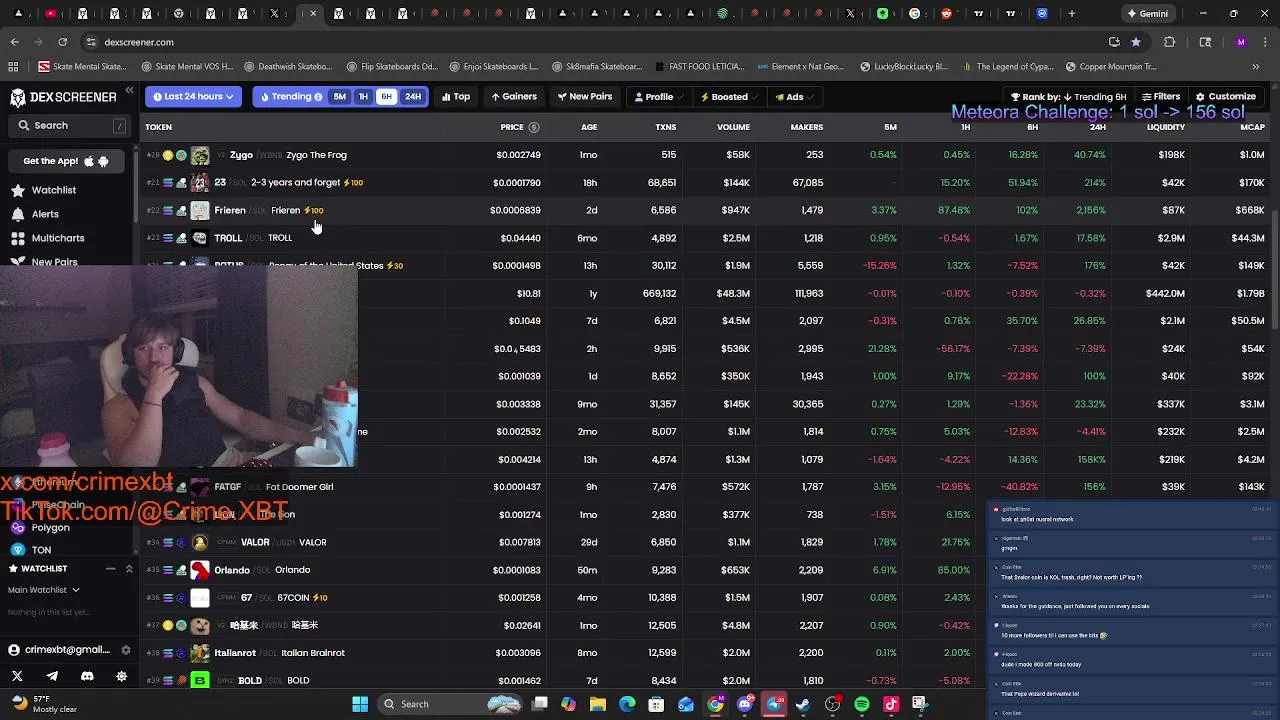Bookmark this page with the star icon

point(1136,42)
